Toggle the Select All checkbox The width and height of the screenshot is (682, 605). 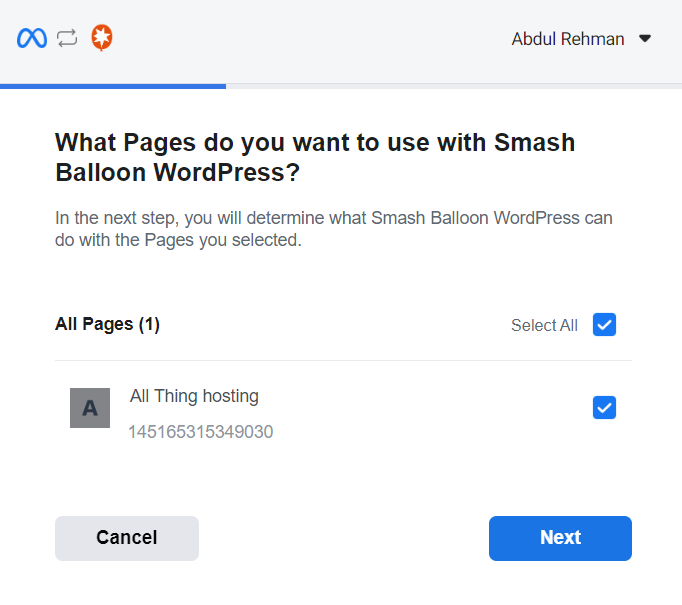point(604,325)
